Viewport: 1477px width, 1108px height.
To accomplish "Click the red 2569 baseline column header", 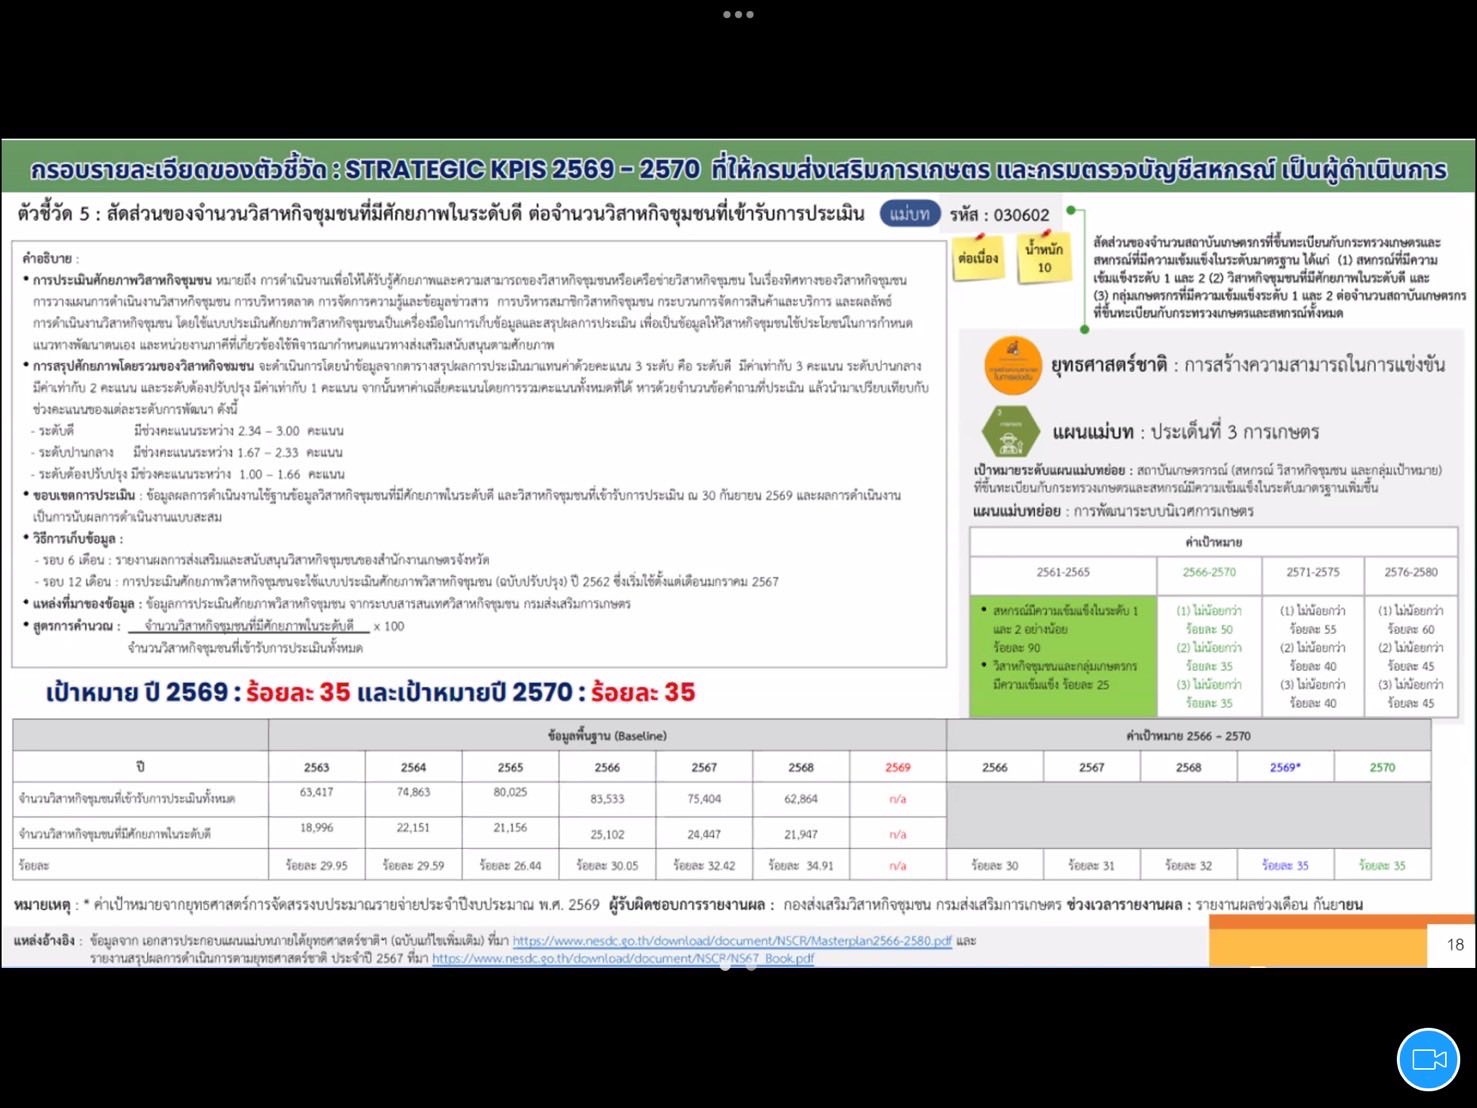I will click(x=897, y=767).
